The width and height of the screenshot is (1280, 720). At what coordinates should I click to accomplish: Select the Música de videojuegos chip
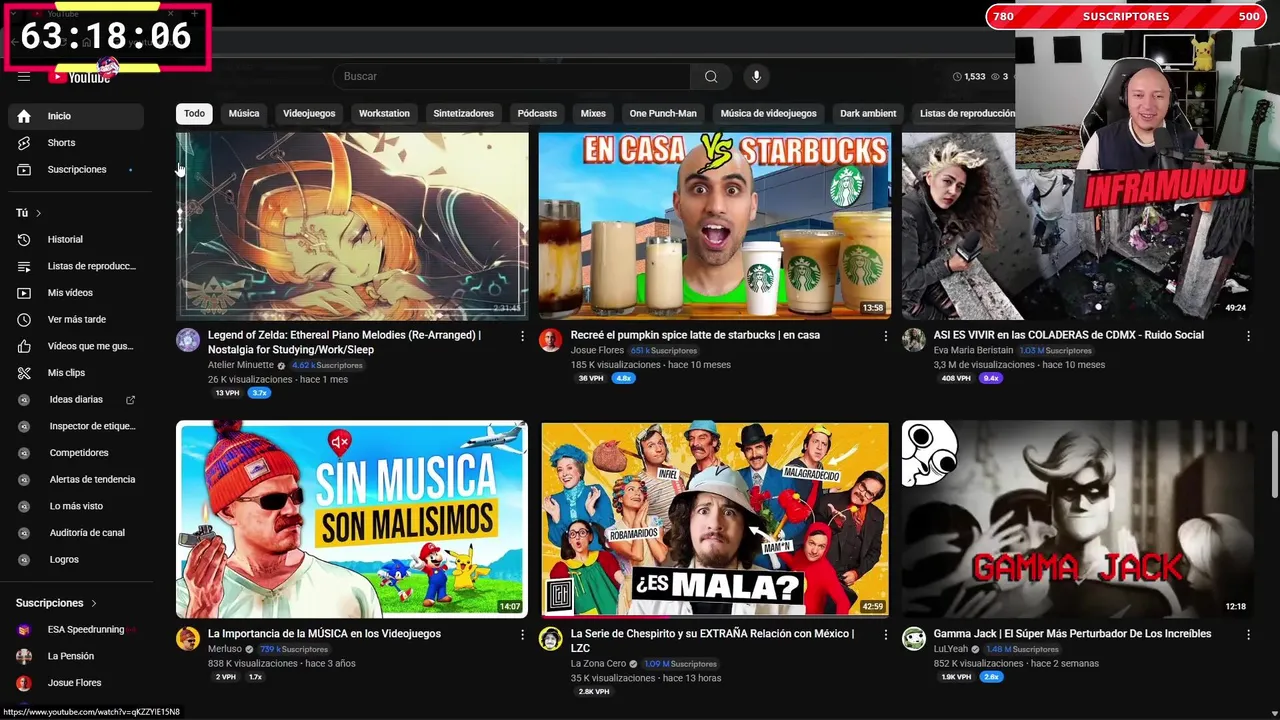[768, 113]
